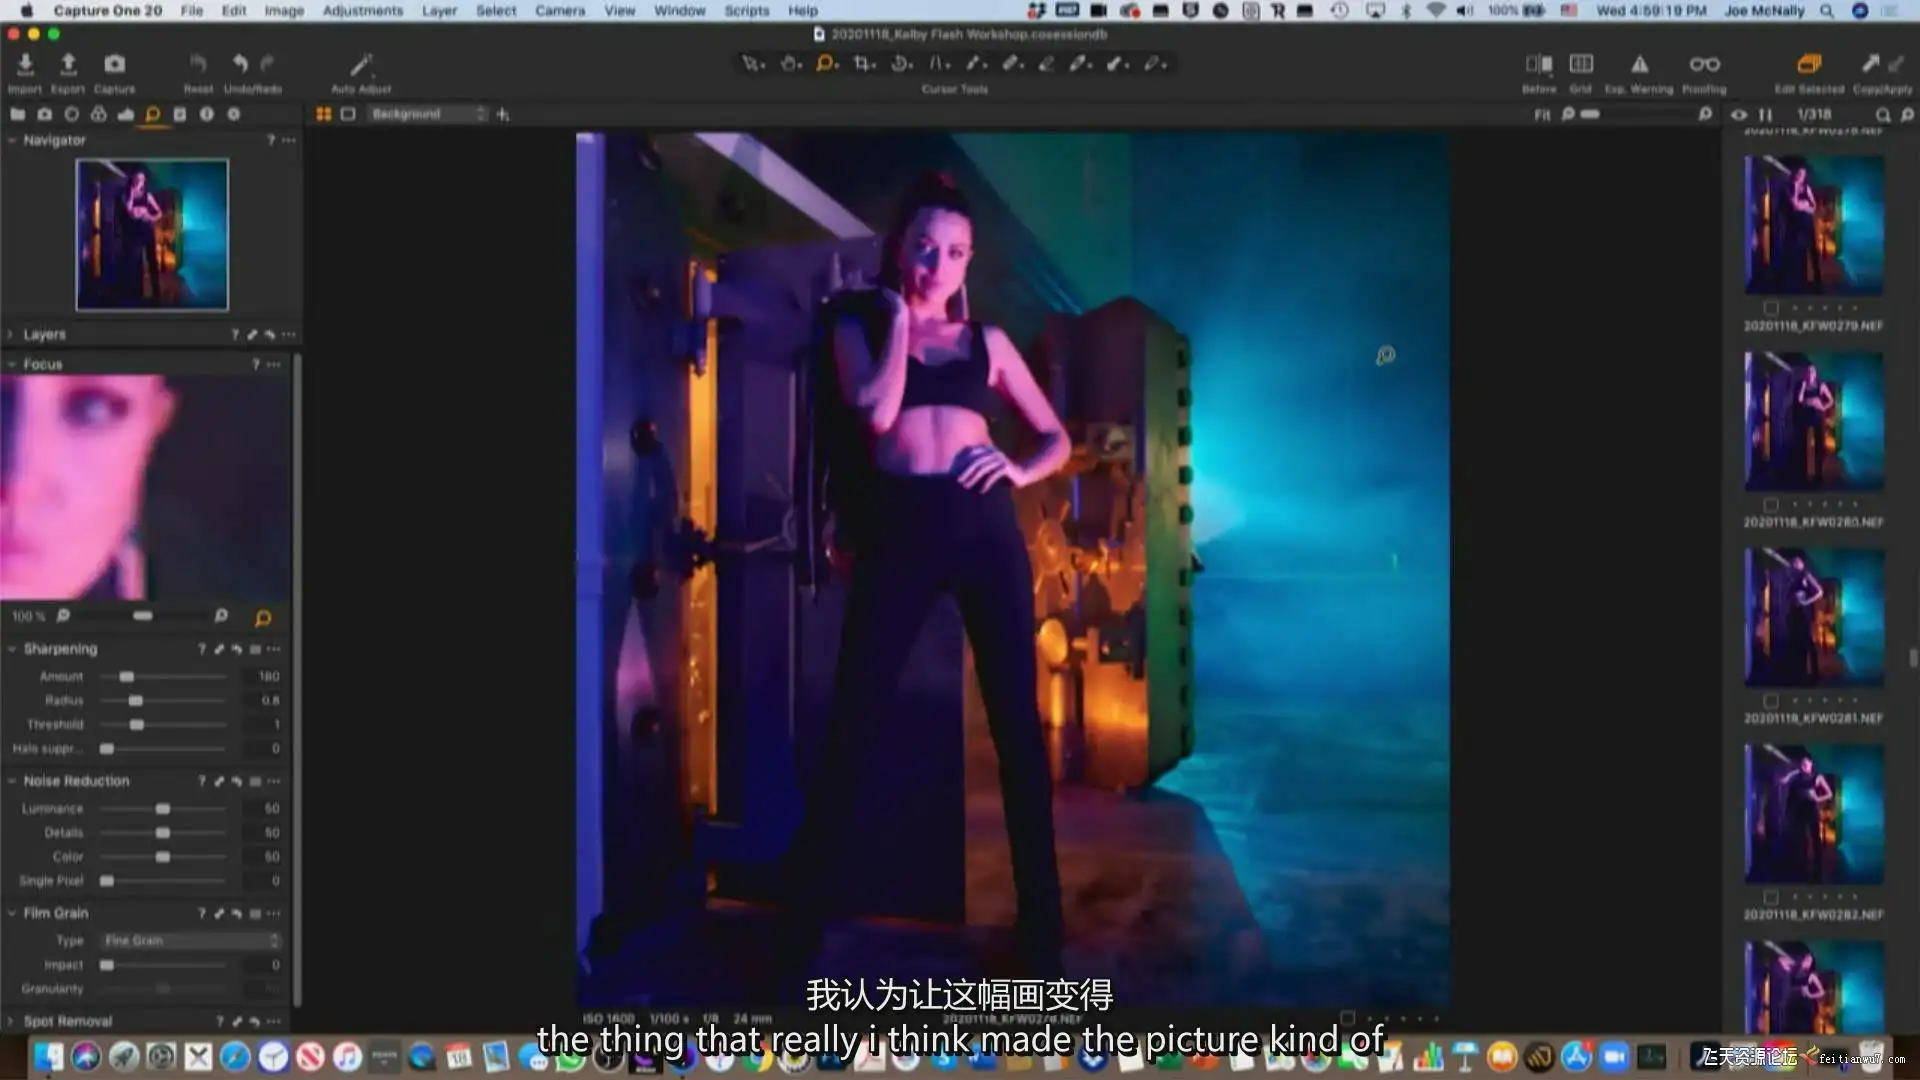1920x1080 pixels.
Task: Open the Layer menu
Action: (x=438, y=11)
